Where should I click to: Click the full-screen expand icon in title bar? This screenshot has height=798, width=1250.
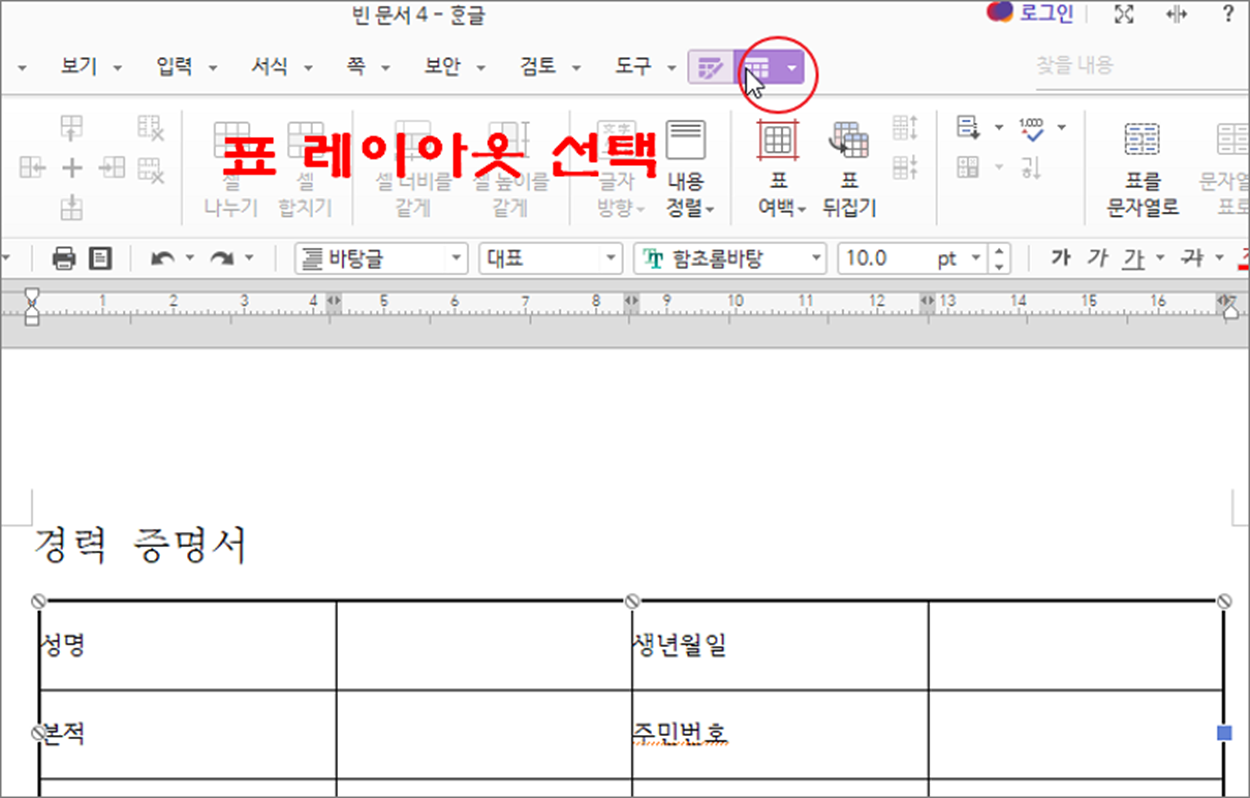click(x=1125, y=14)
